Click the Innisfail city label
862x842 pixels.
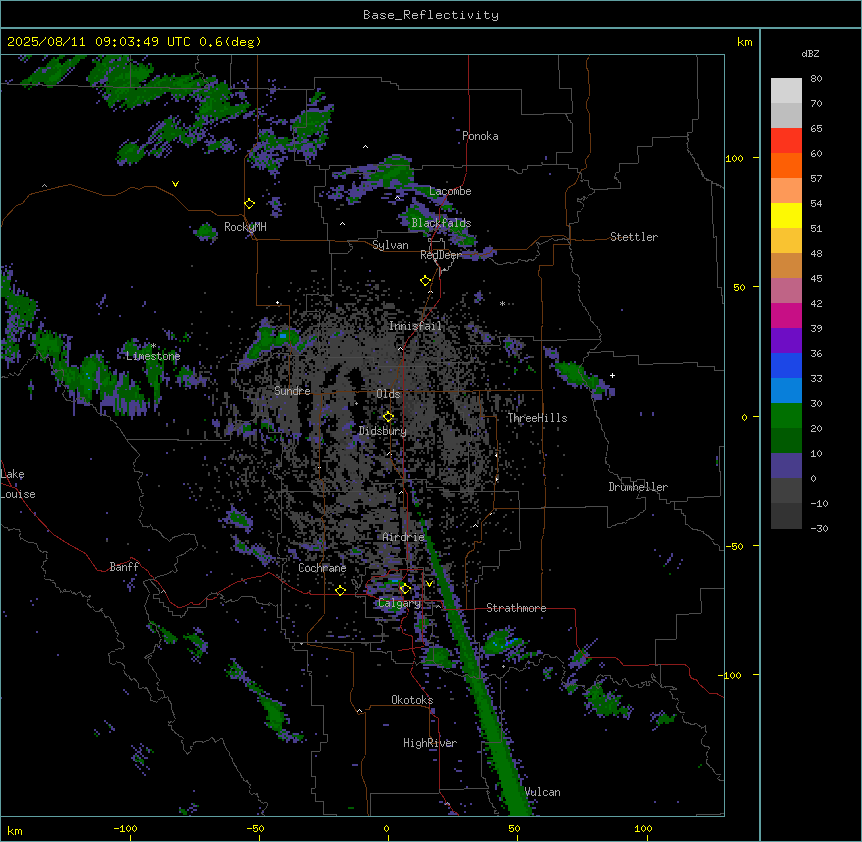tap(415, 326)
